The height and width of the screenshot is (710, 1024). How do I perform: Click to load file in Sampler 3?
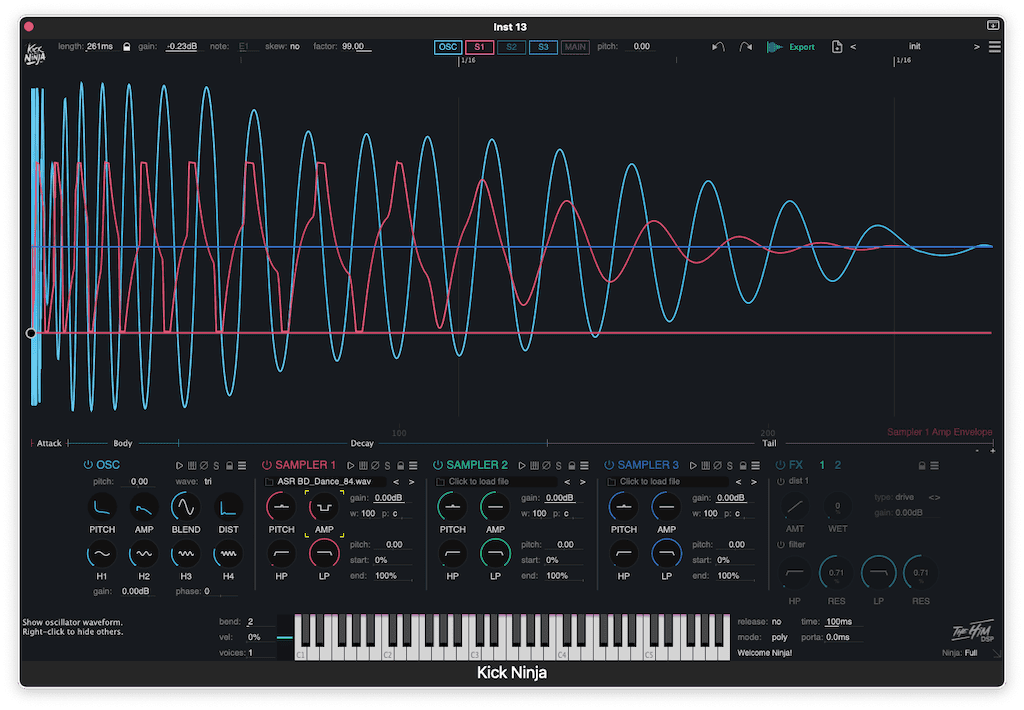coord(667,482)
